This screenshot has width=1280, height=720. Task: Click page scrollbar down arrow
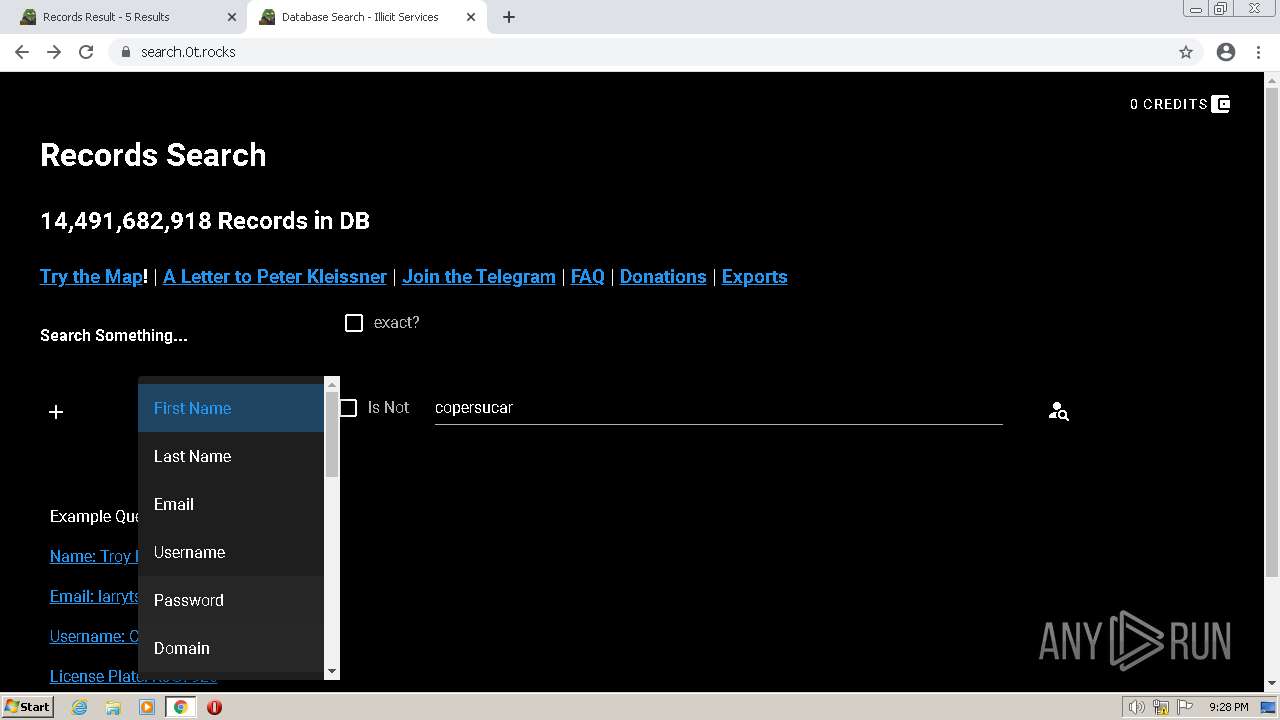coord(1272,684)
